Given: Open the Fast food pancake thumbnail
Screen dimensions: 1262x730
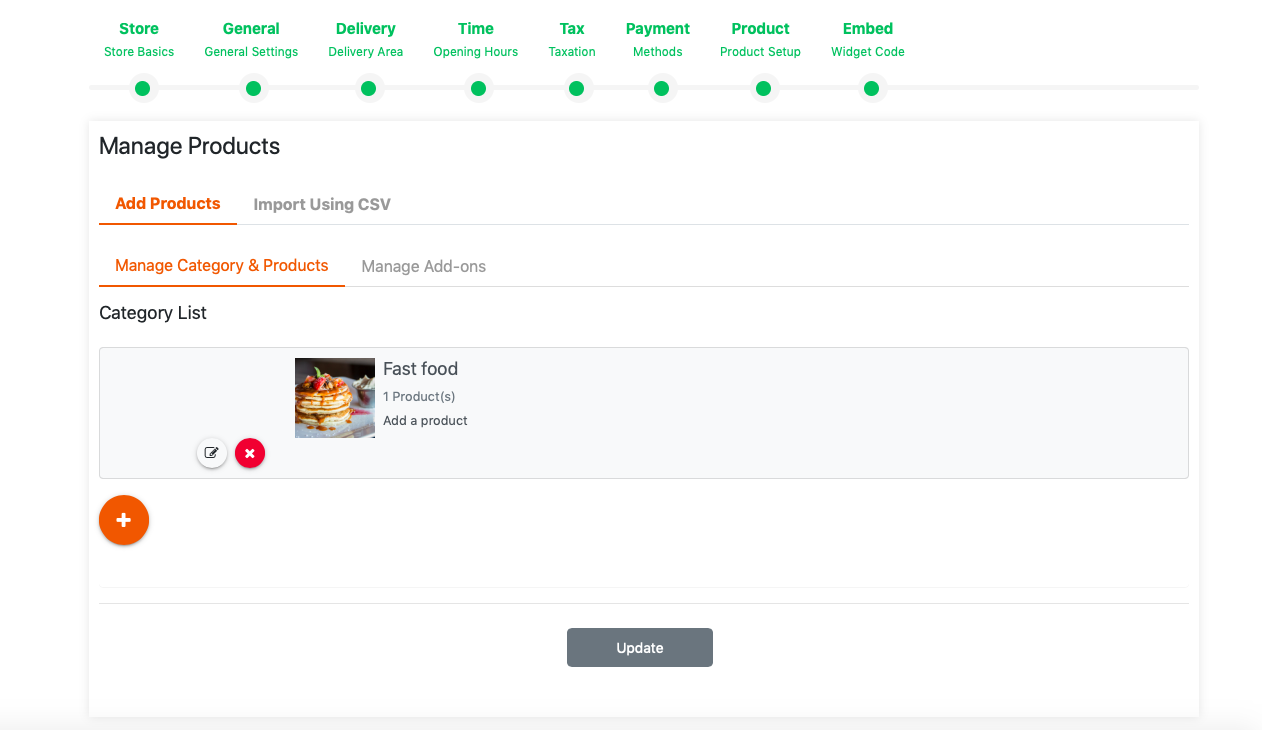Looking at the screenshot, I should (335, 398).
